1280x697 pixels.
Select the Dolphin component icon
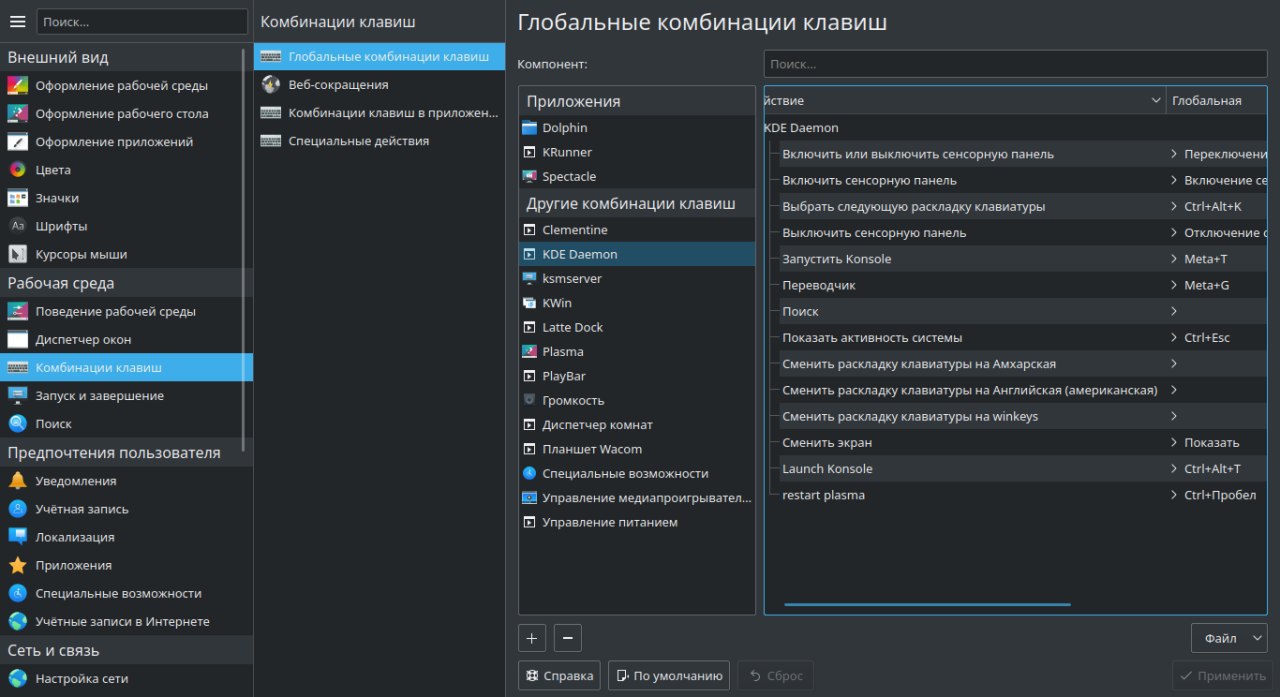click(x=530, y=128)
